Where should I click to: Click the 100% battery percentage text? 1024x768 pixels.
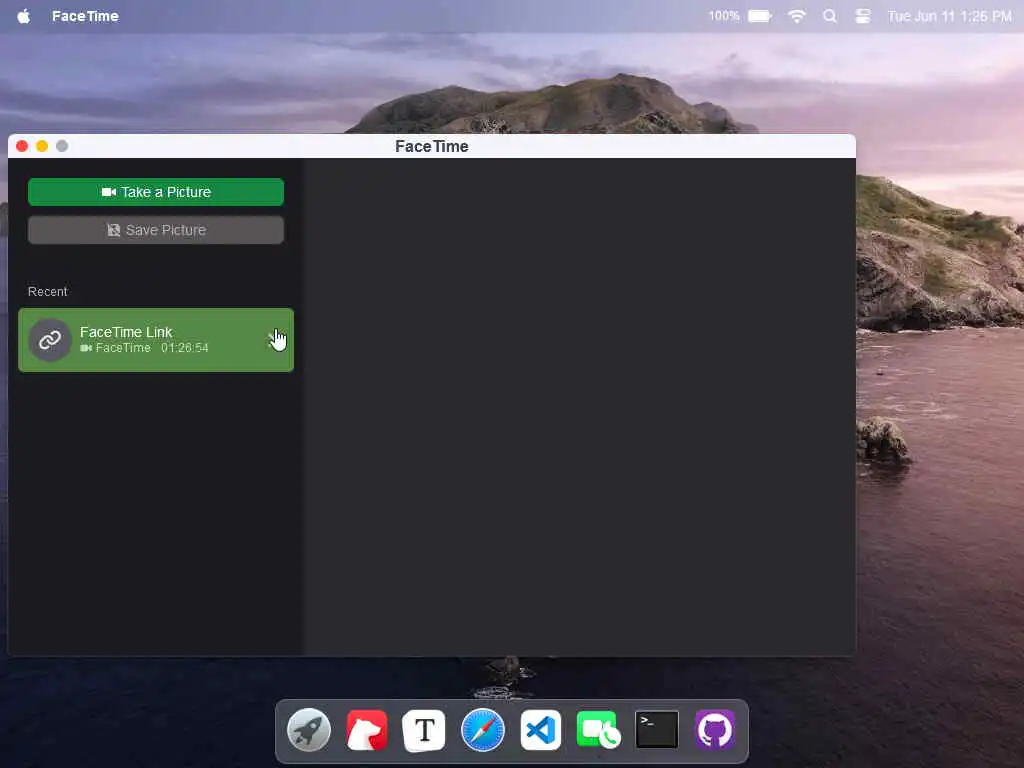724,16
